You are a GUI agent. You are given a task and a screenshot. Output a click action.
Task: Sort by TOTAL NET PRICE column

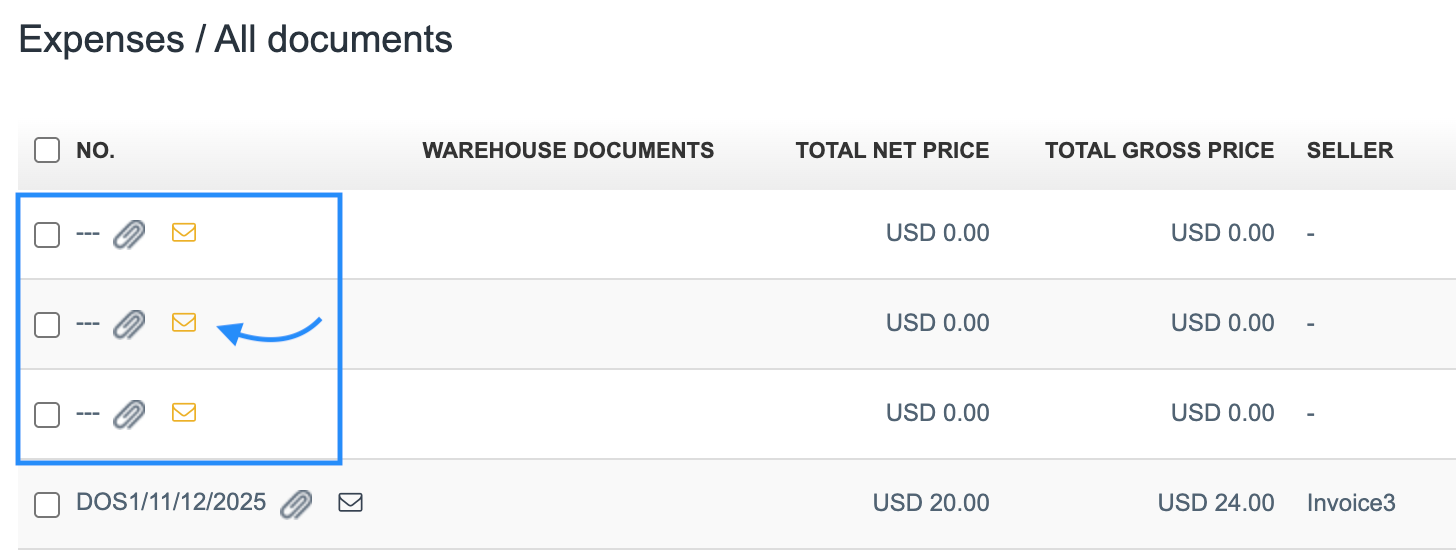(x=892, y=151)
